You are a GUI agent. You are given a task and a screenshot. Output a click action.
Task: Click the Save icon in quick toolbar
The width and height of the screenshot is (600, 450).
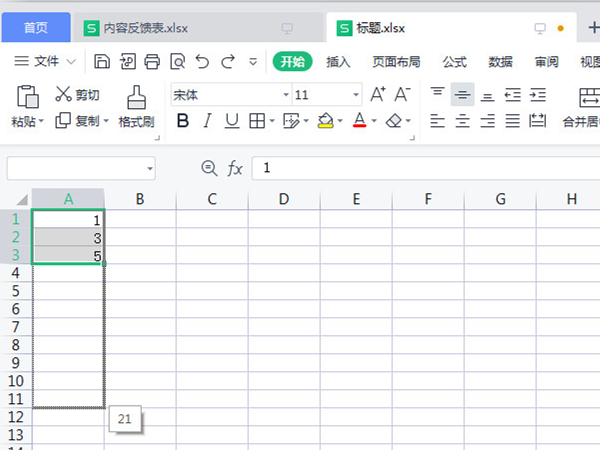102,62
